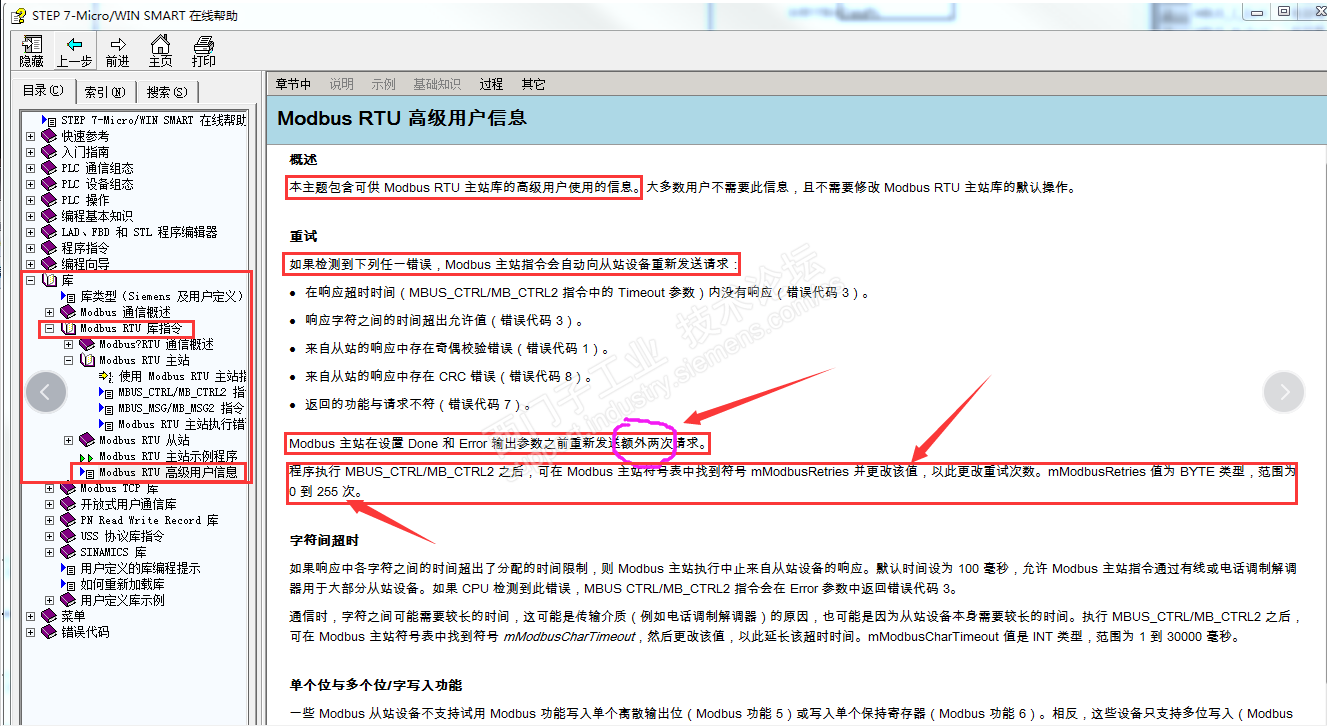Click the book icon beside PLC 操作

(49, 200)
